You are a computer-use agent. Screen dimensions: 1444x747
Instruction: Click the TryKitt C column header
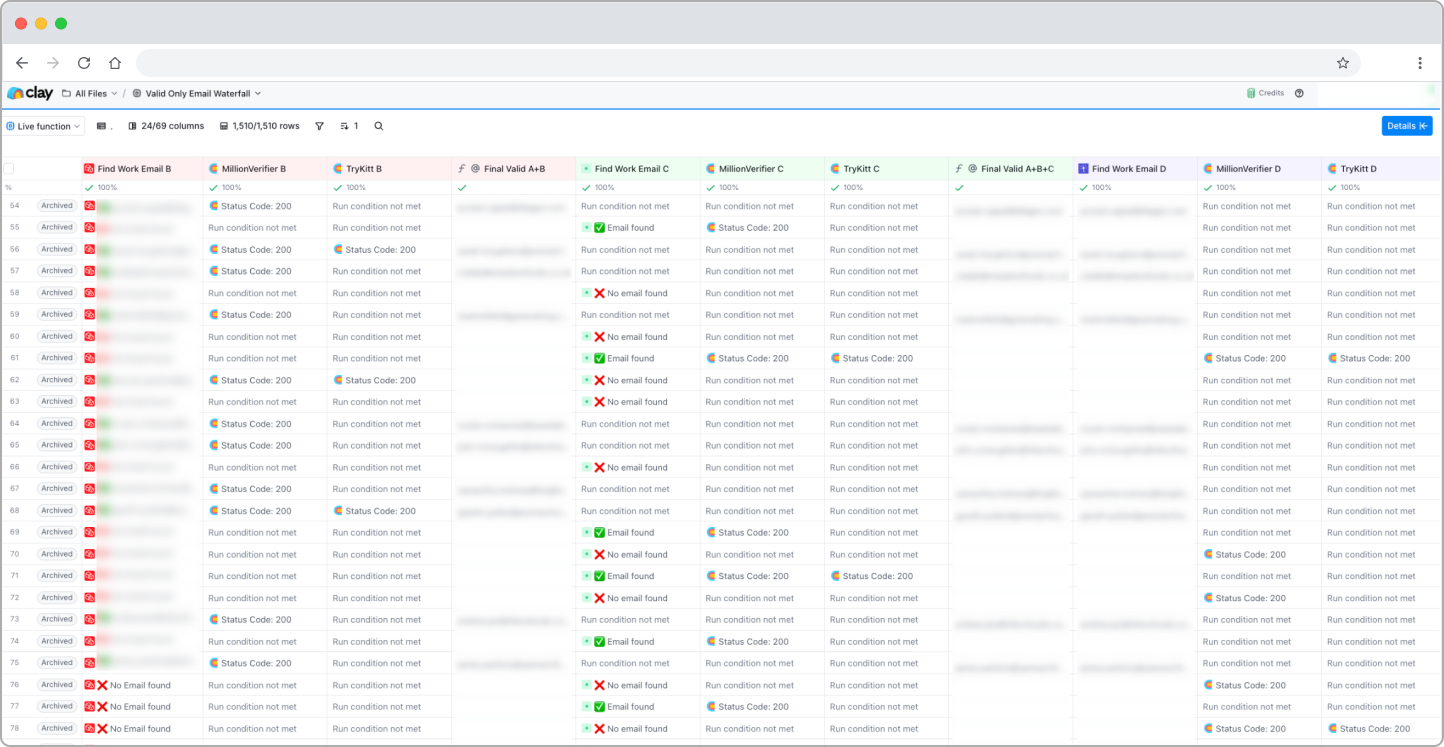pos(886,169)
